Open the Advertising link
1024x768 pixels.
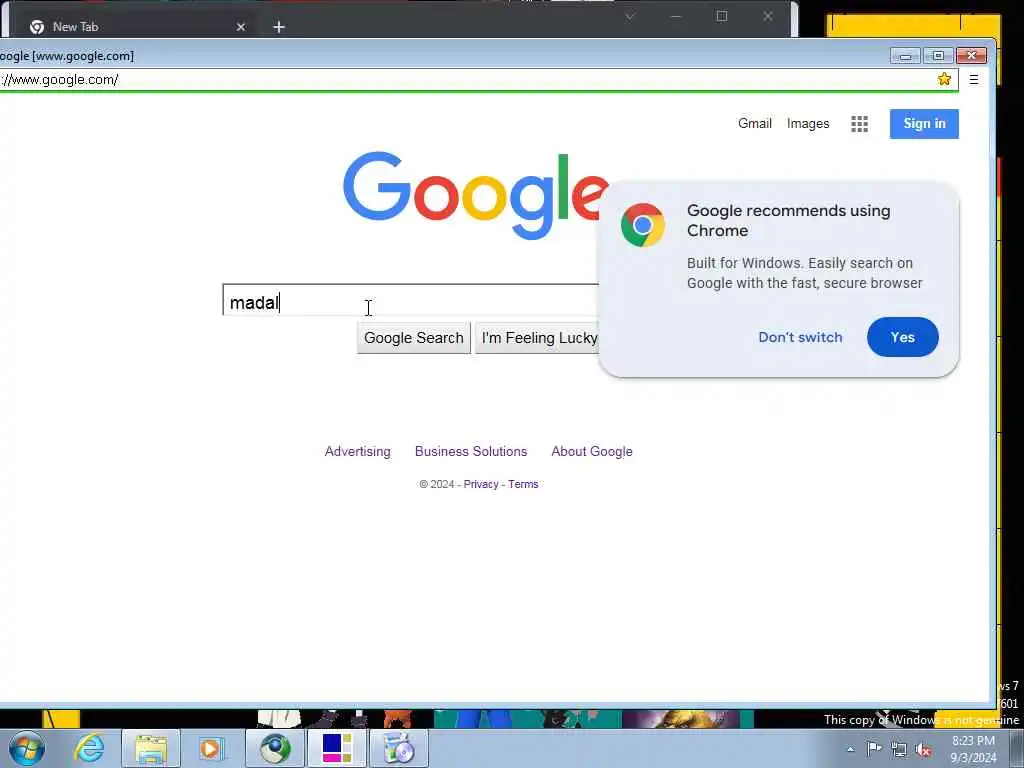pos(357,451)
